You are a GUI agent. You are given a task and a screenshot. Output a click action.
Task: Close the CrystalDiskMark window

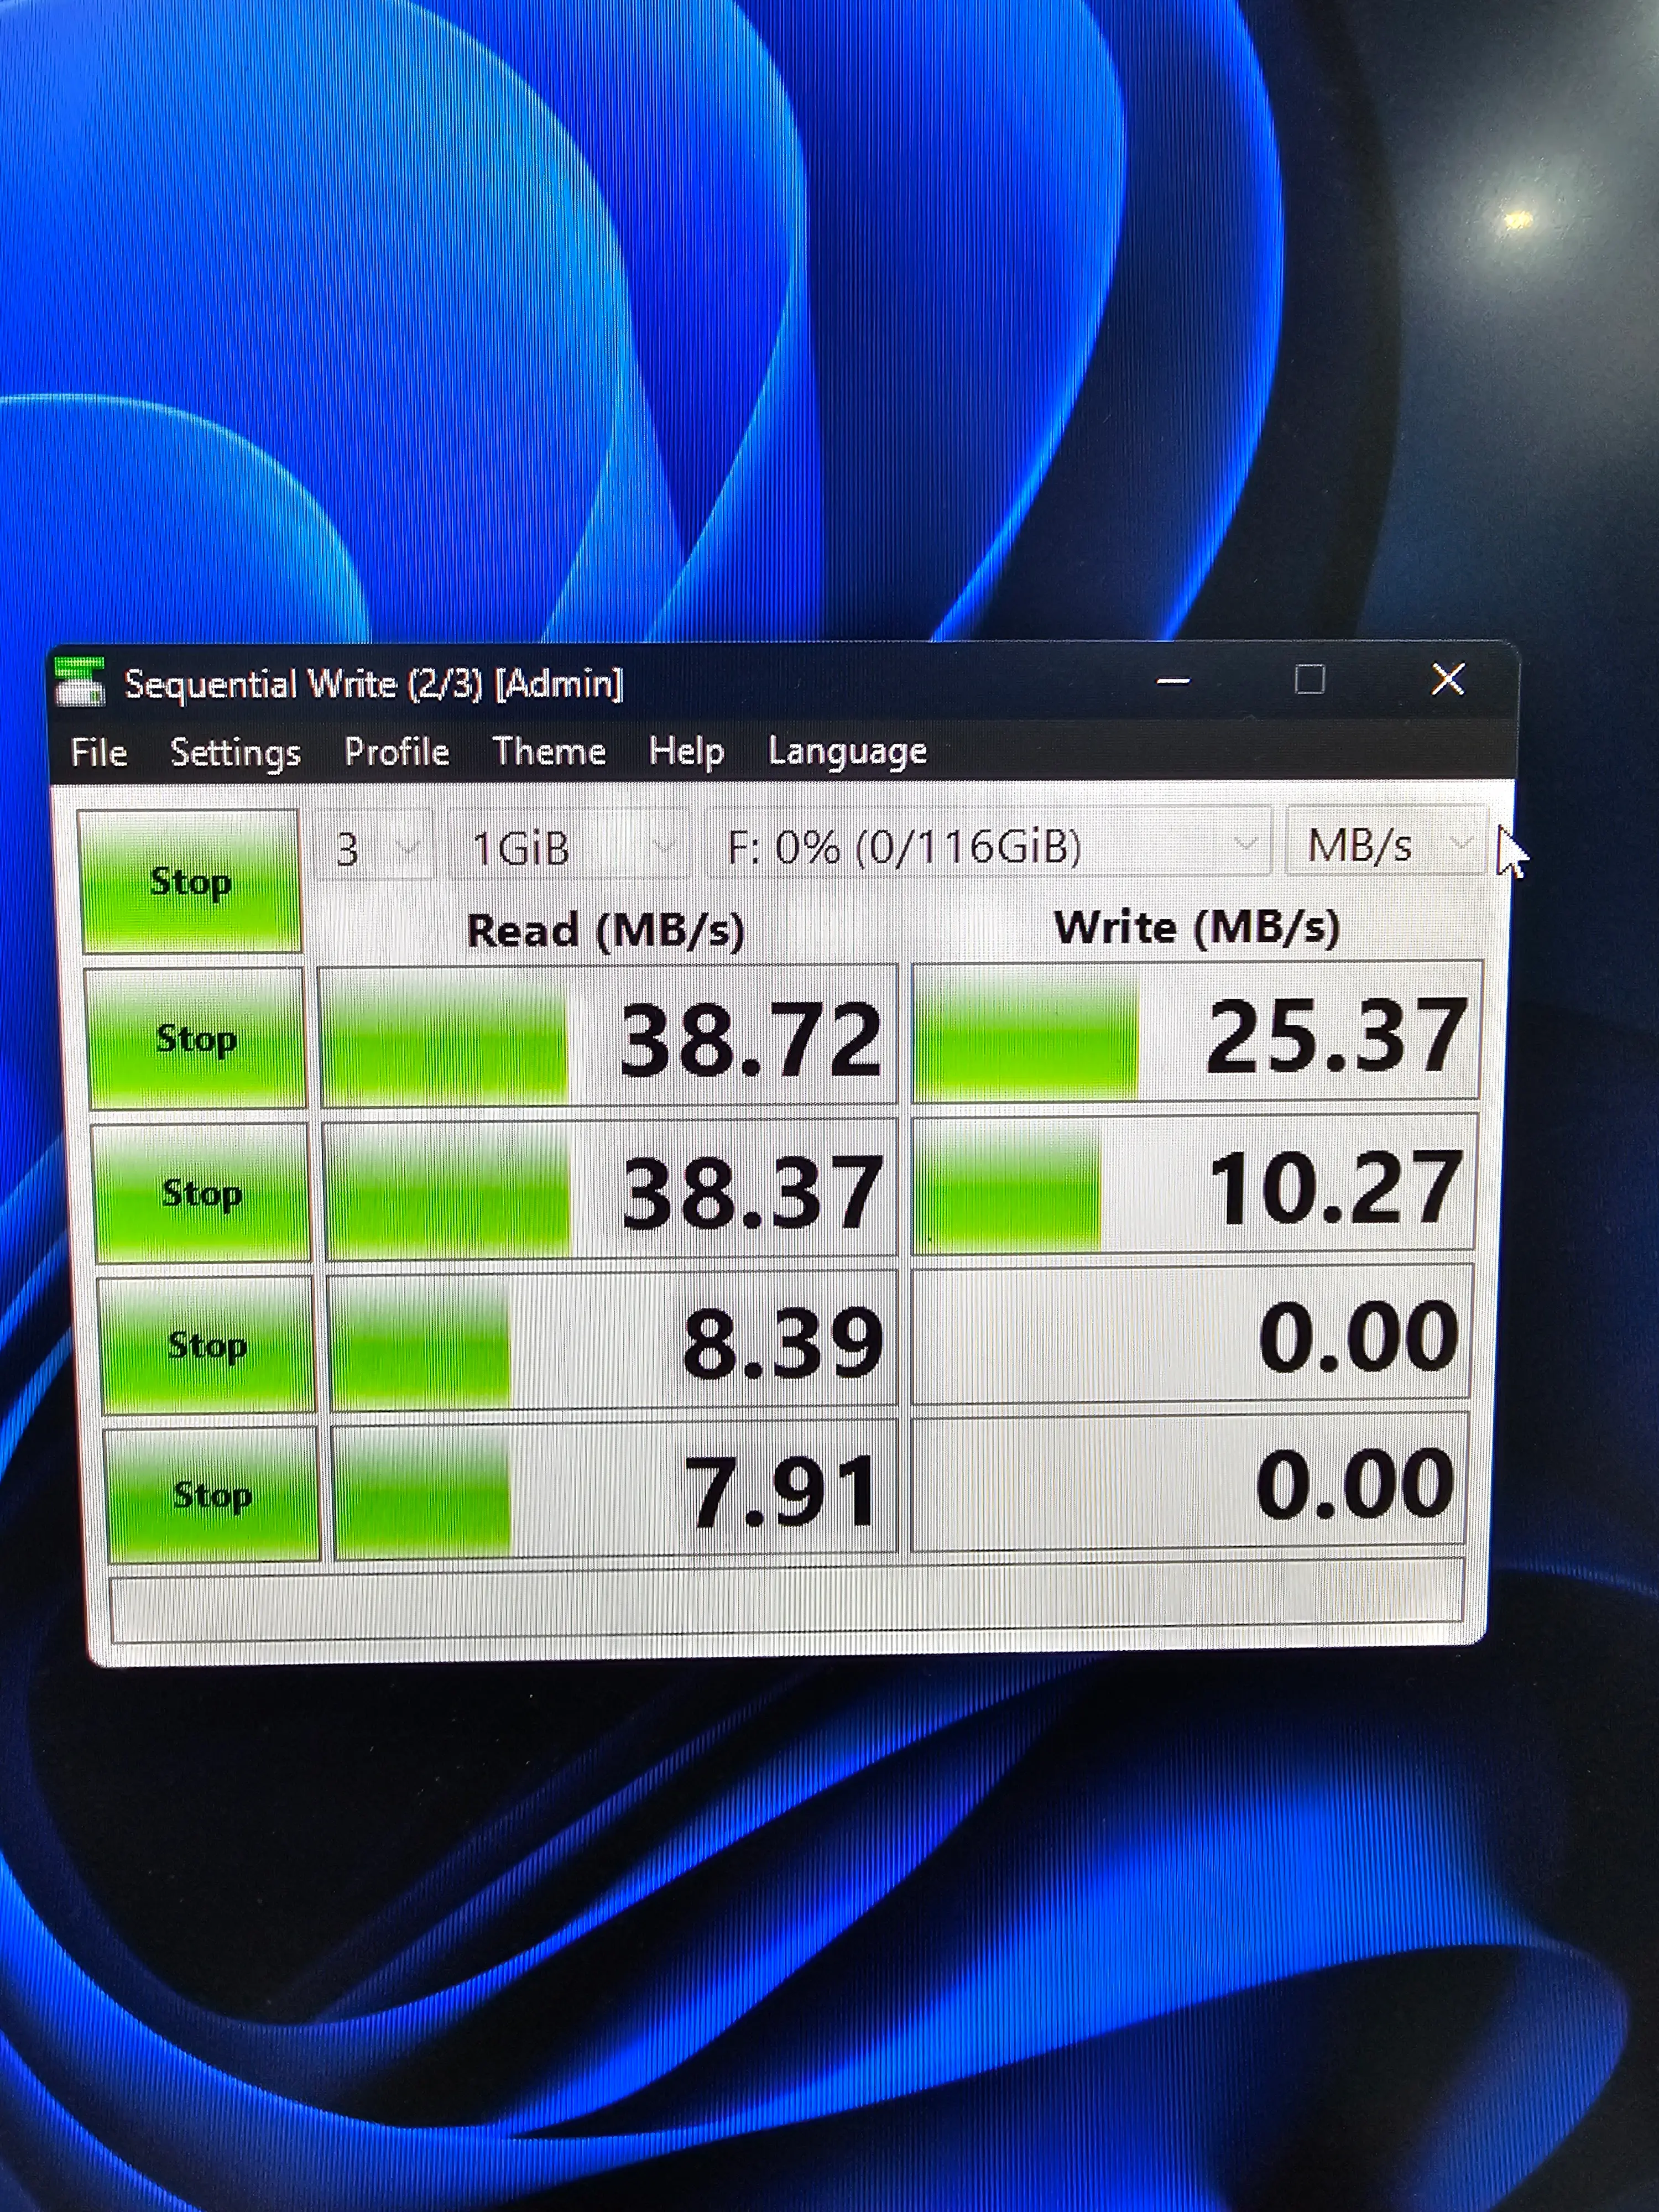pos(1448,679)
